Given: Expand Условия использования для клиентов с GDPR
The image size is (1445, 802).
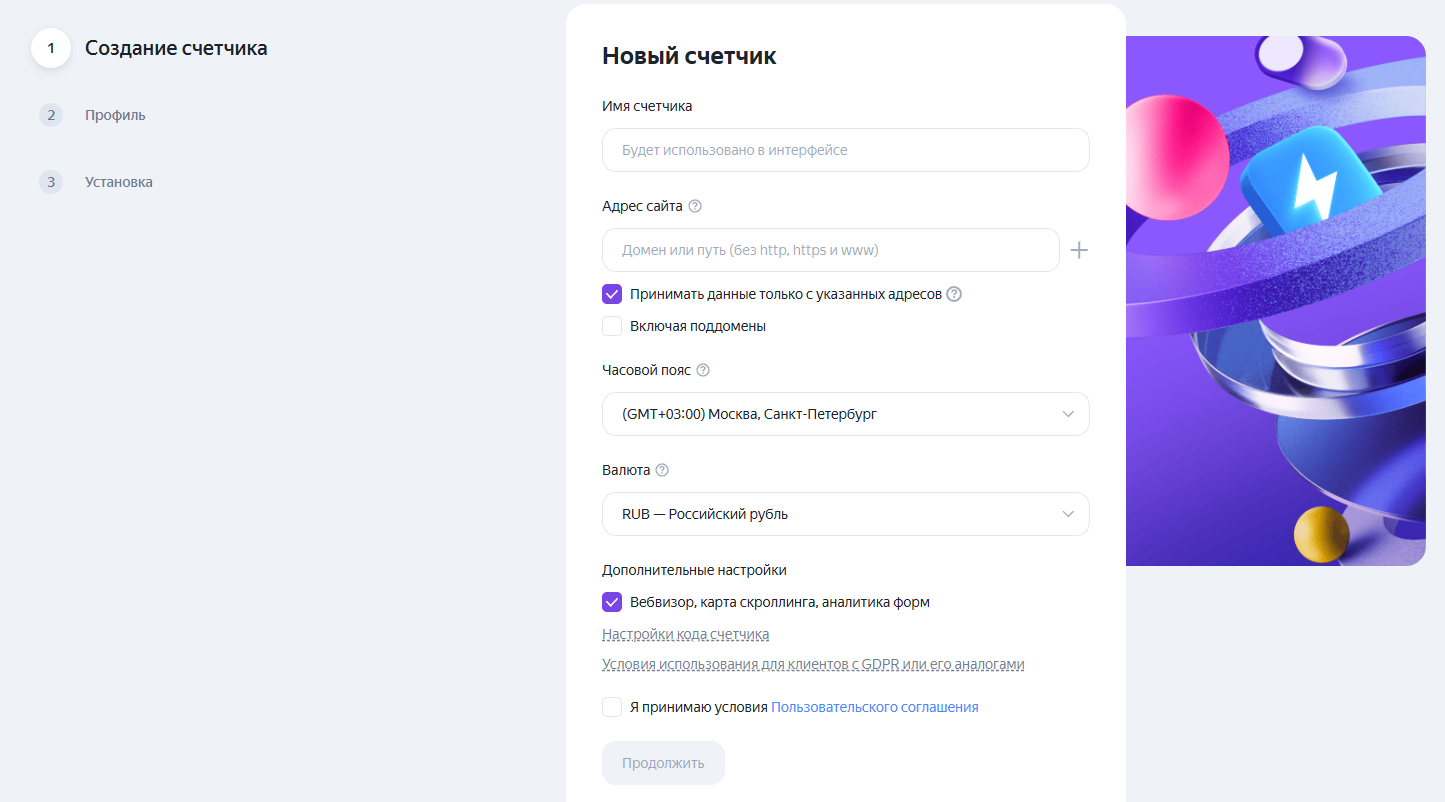Looking at the screenshot, I should click(813, 664).
